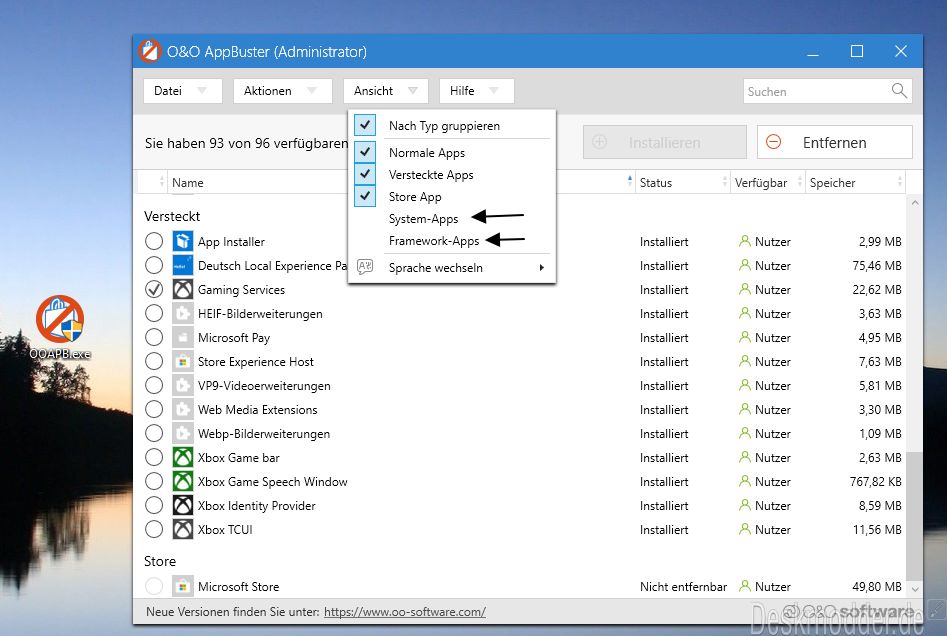
Task: Expand the Sprache wechseln submenu arrow
Action: (542, 268)
